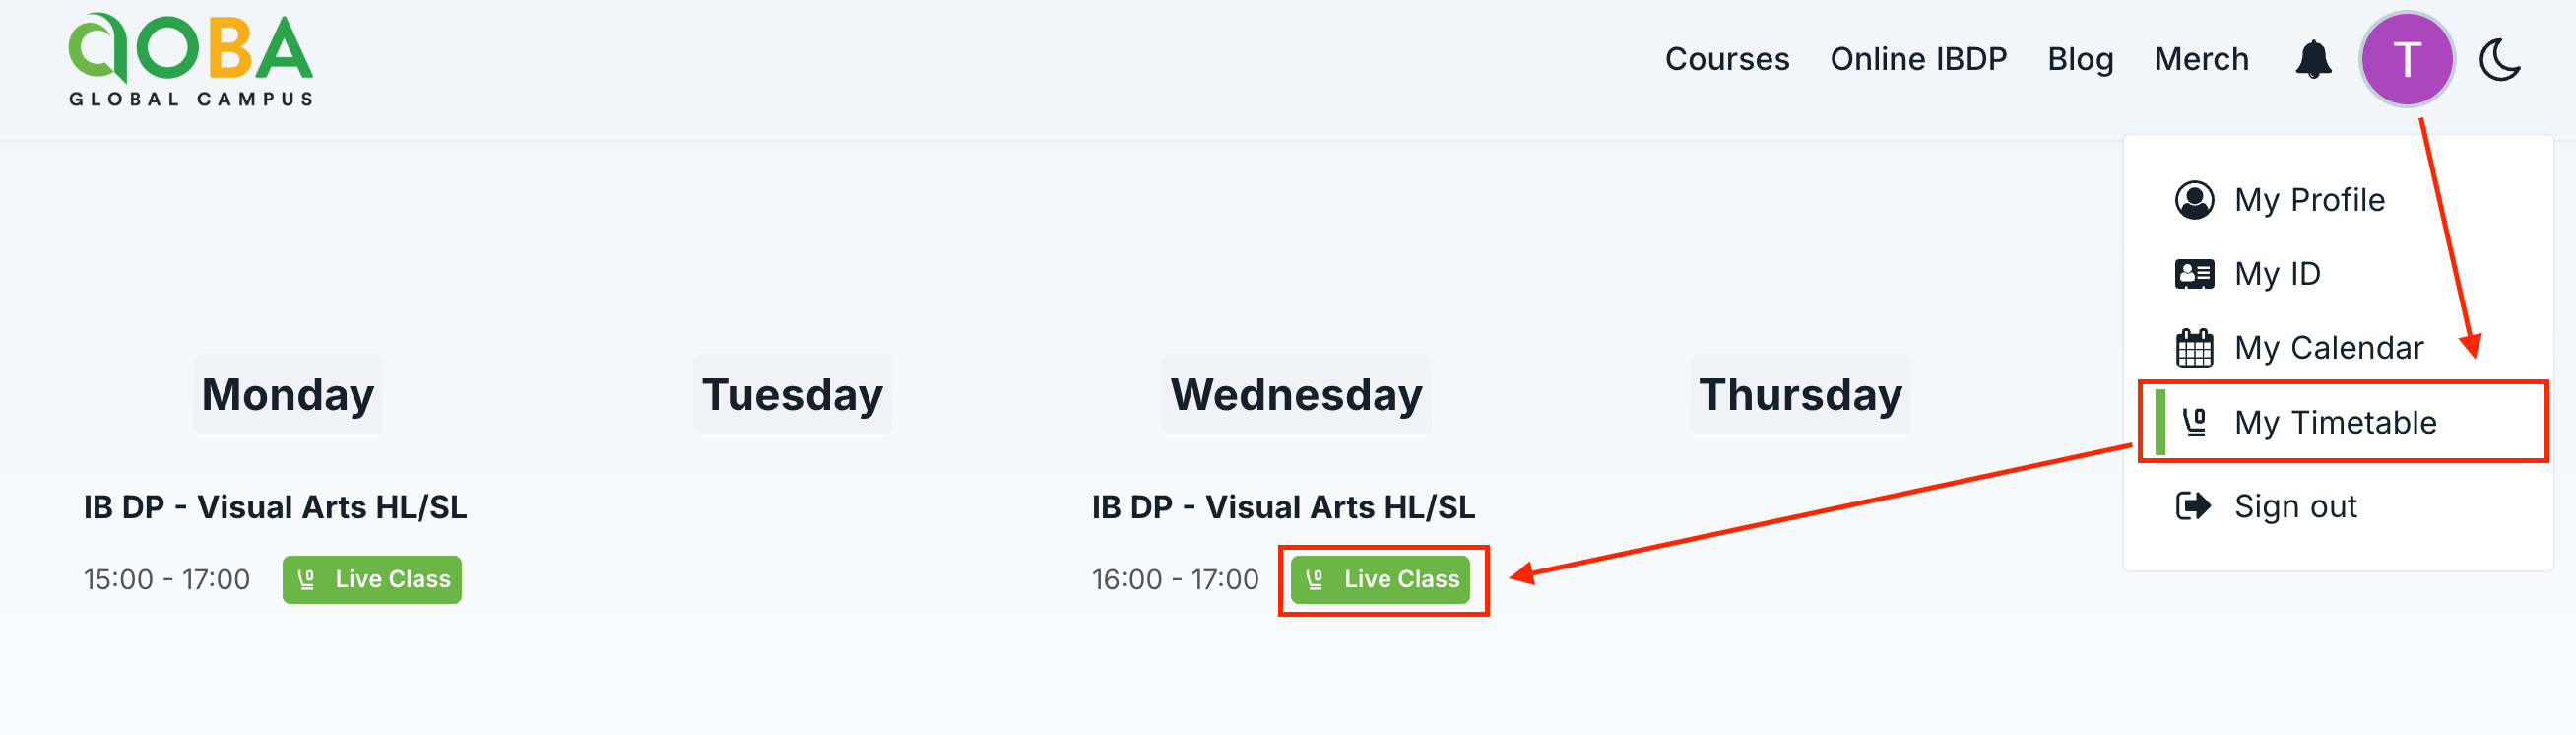Image resolution: width=2576 pixels, height=735 pixels.
Task: Go to Online IBDP
Action: (1918, 60)
